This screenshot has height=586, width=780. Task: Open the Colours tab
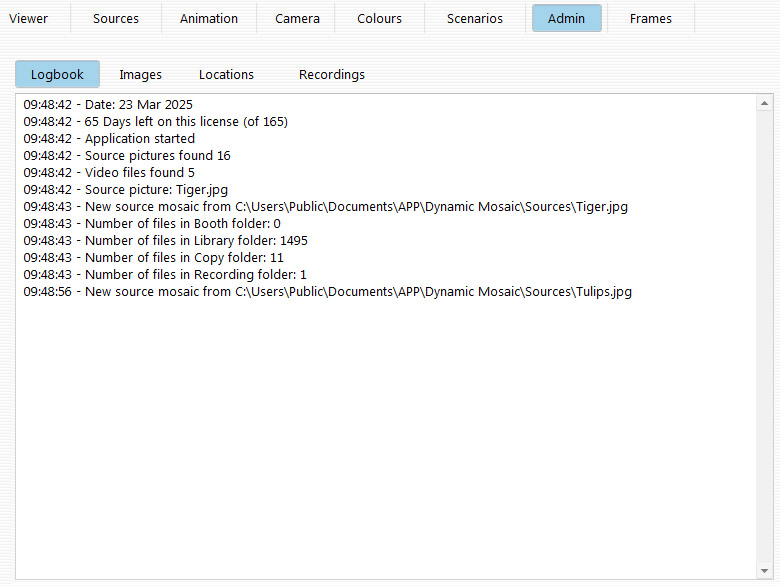coord(379,18)
